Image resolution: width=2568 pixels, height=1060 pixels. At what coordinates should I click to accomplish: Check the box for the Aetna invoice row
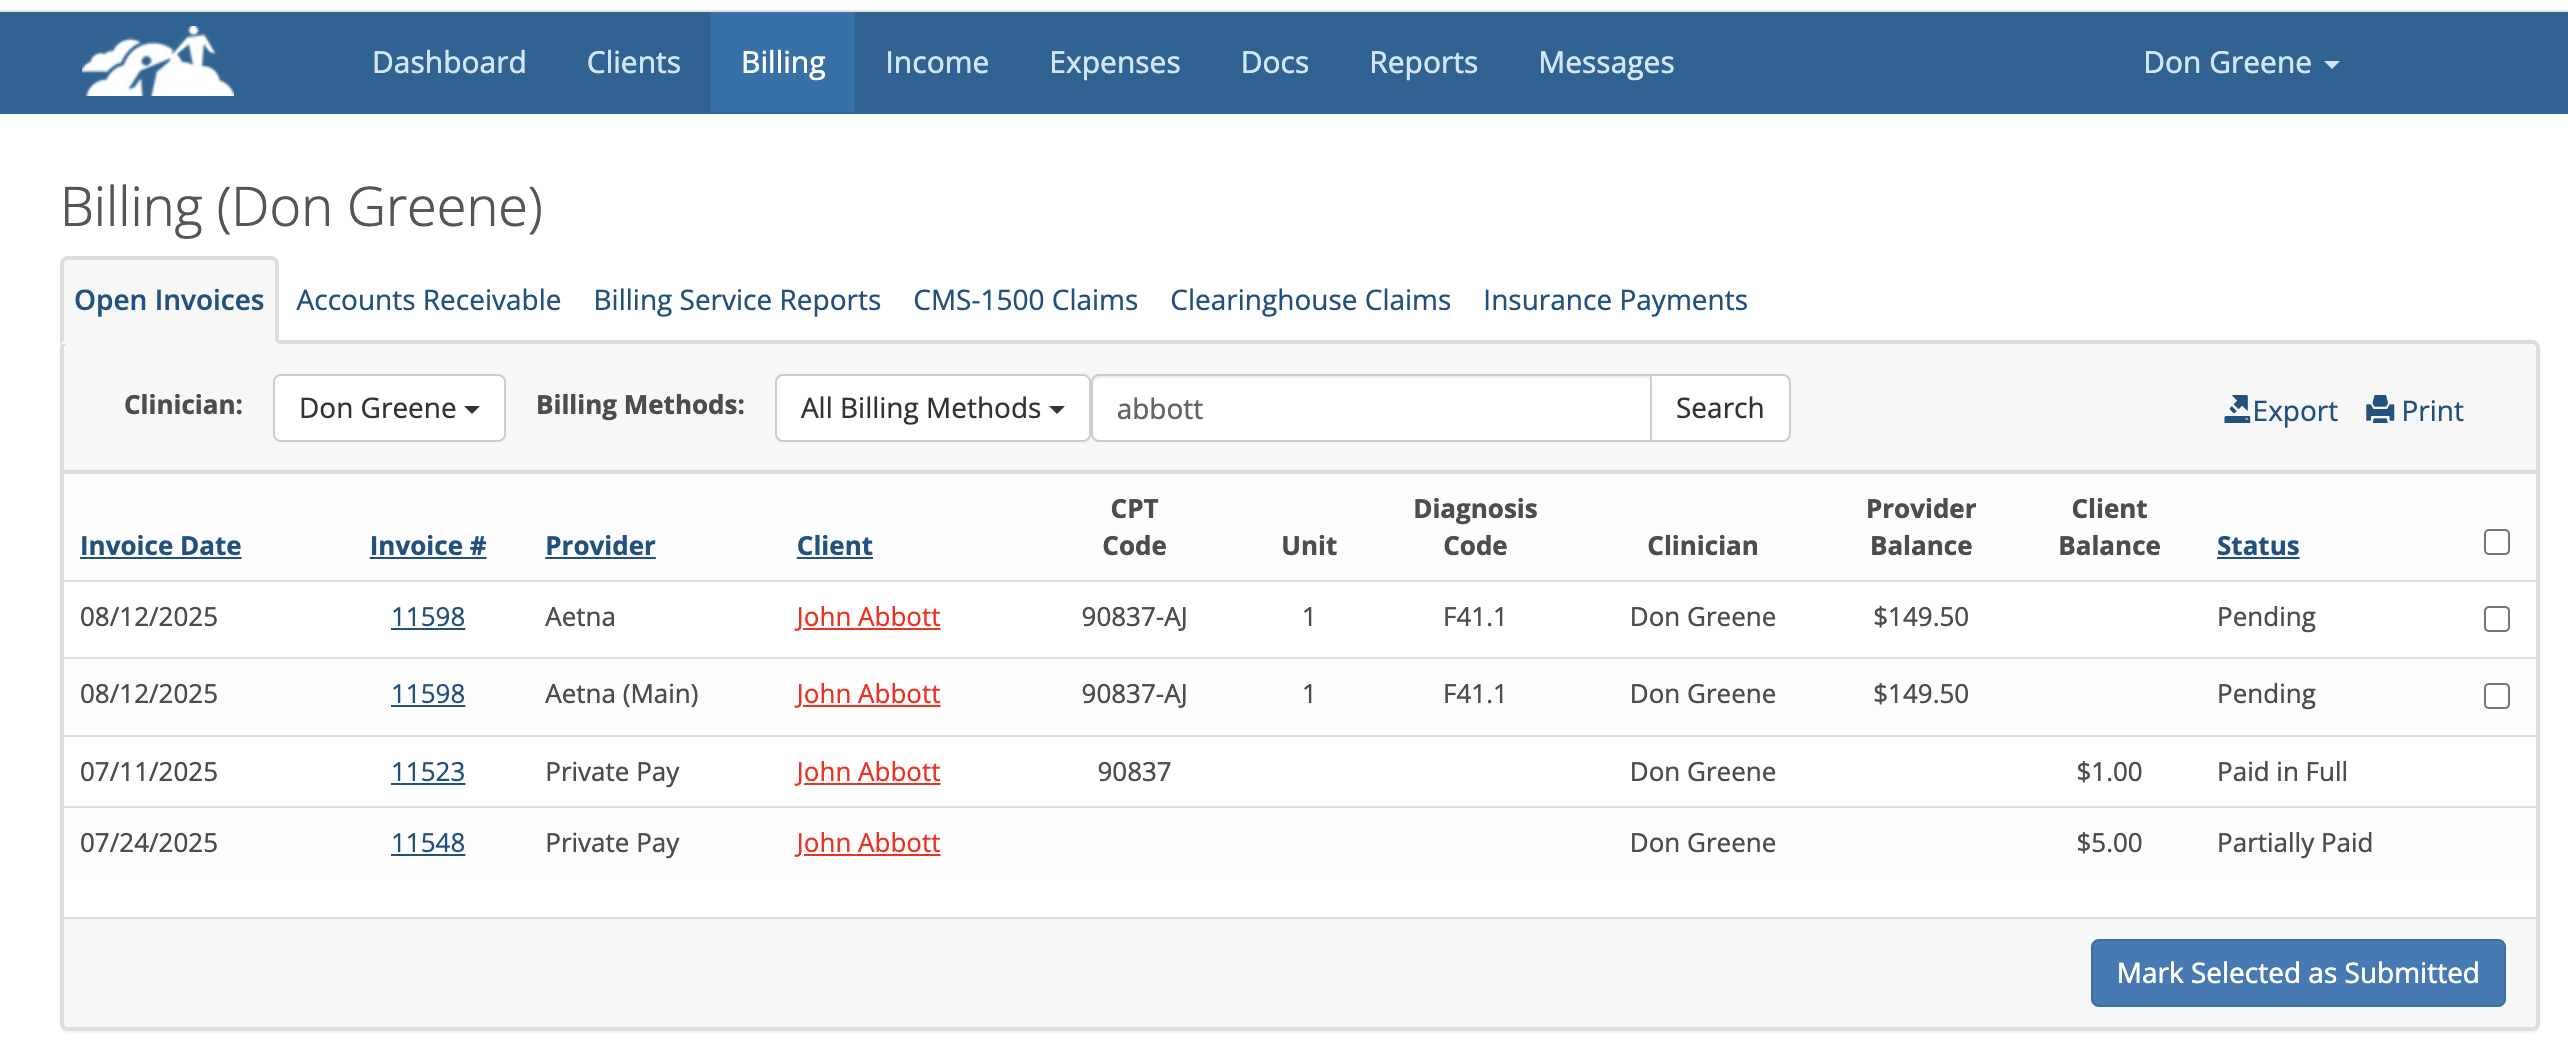(x=2497, y=619)
